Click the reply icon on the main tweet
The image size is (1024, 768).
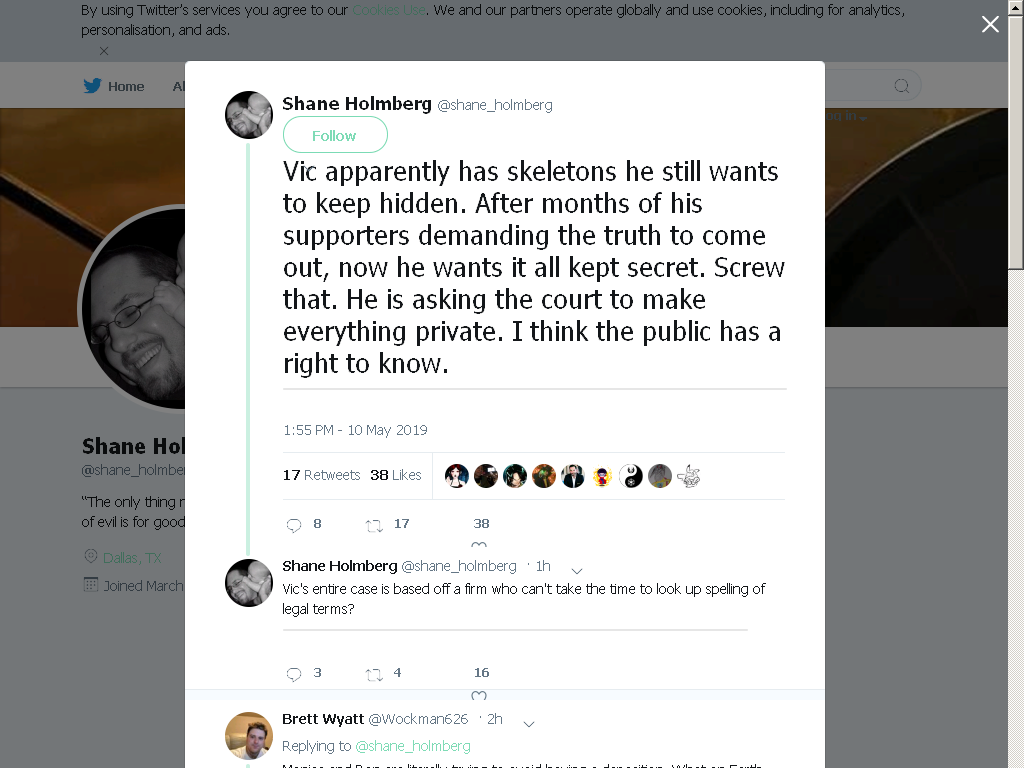click(294, 525)
